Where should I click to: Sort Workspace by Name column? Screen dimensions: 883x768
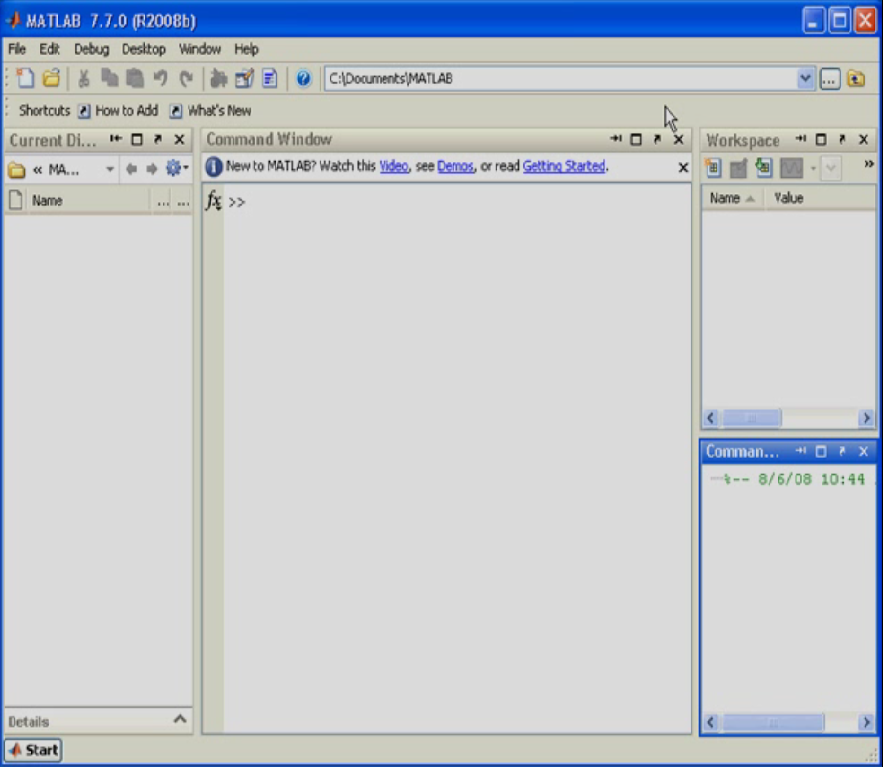click(731, 198)
